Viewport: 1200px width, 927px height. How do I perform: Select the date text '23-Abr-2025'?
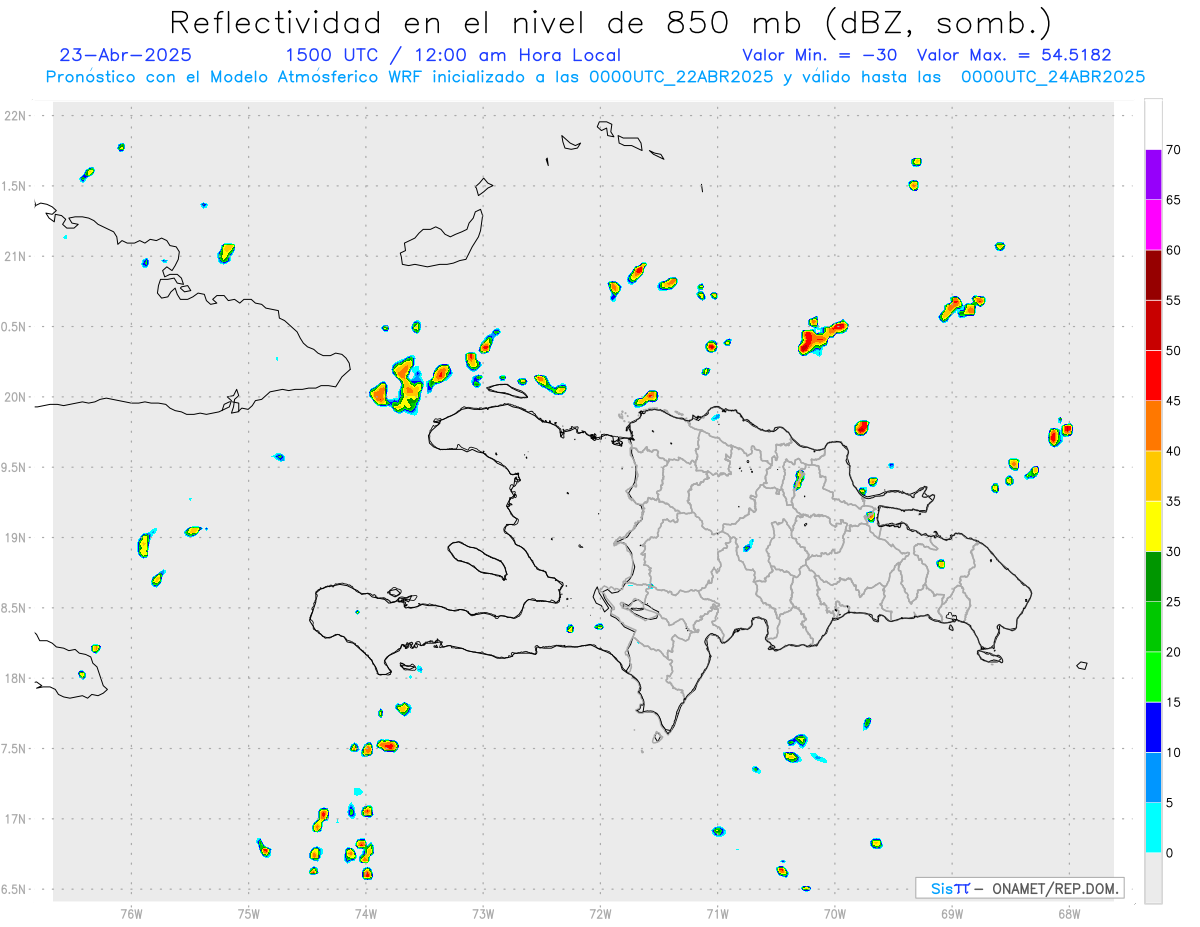126,55
